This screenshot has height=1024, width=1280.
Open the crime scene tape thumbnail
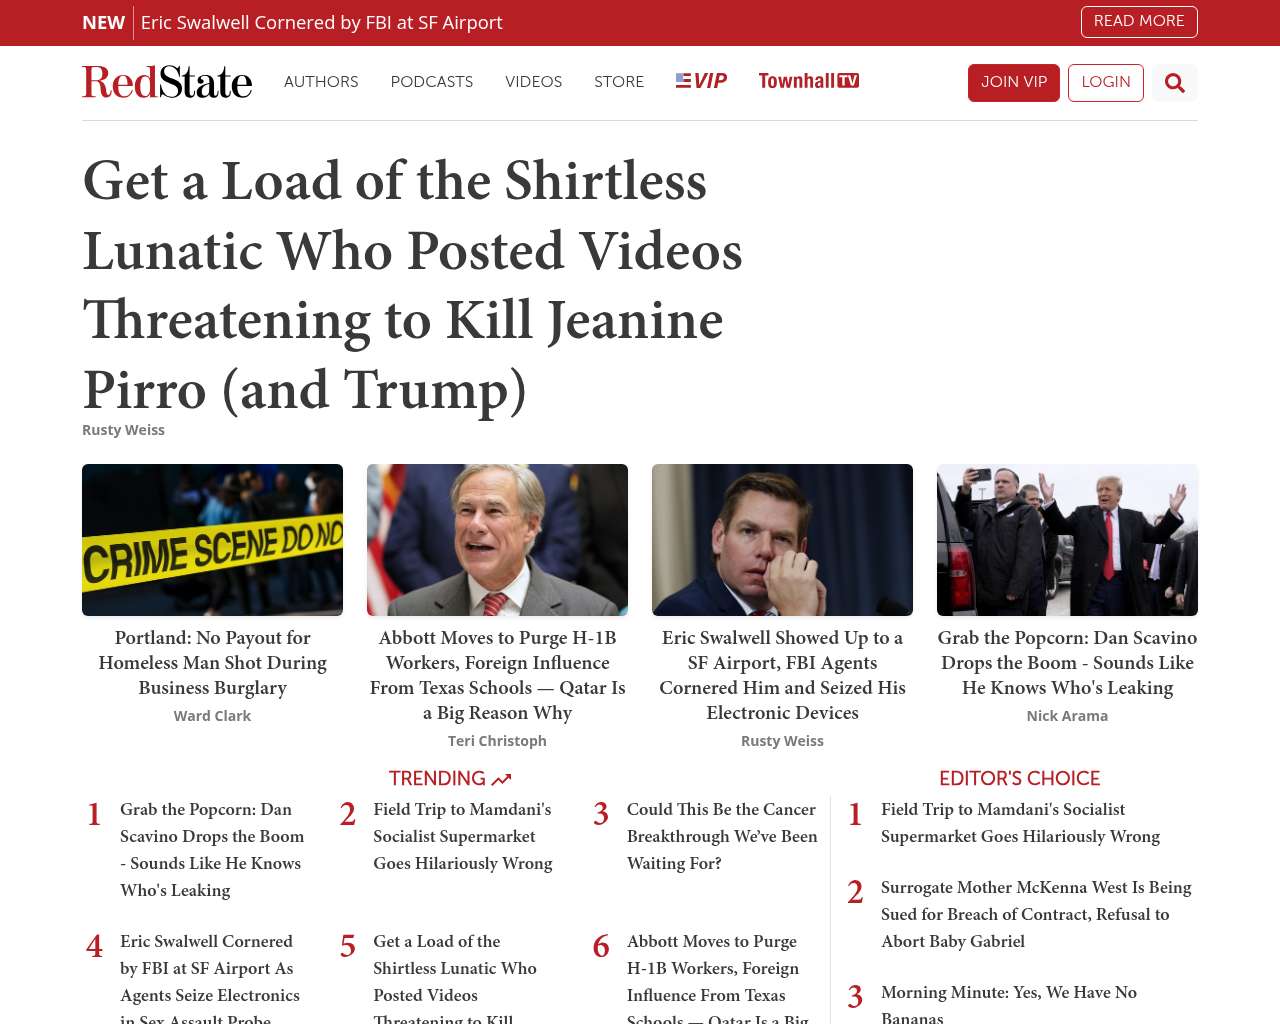(x=212, y=540)
